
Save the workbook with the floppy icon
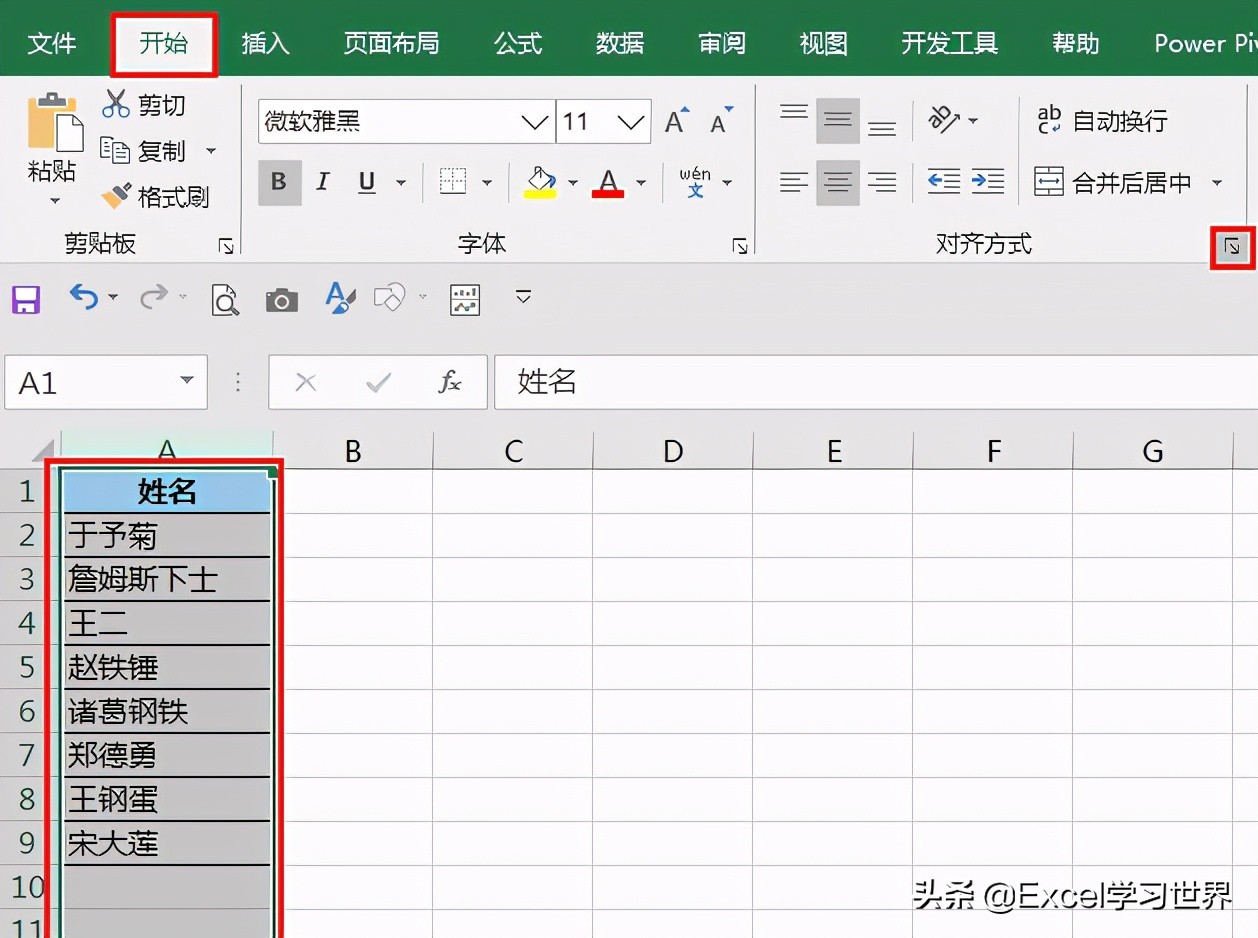(26, 299)
